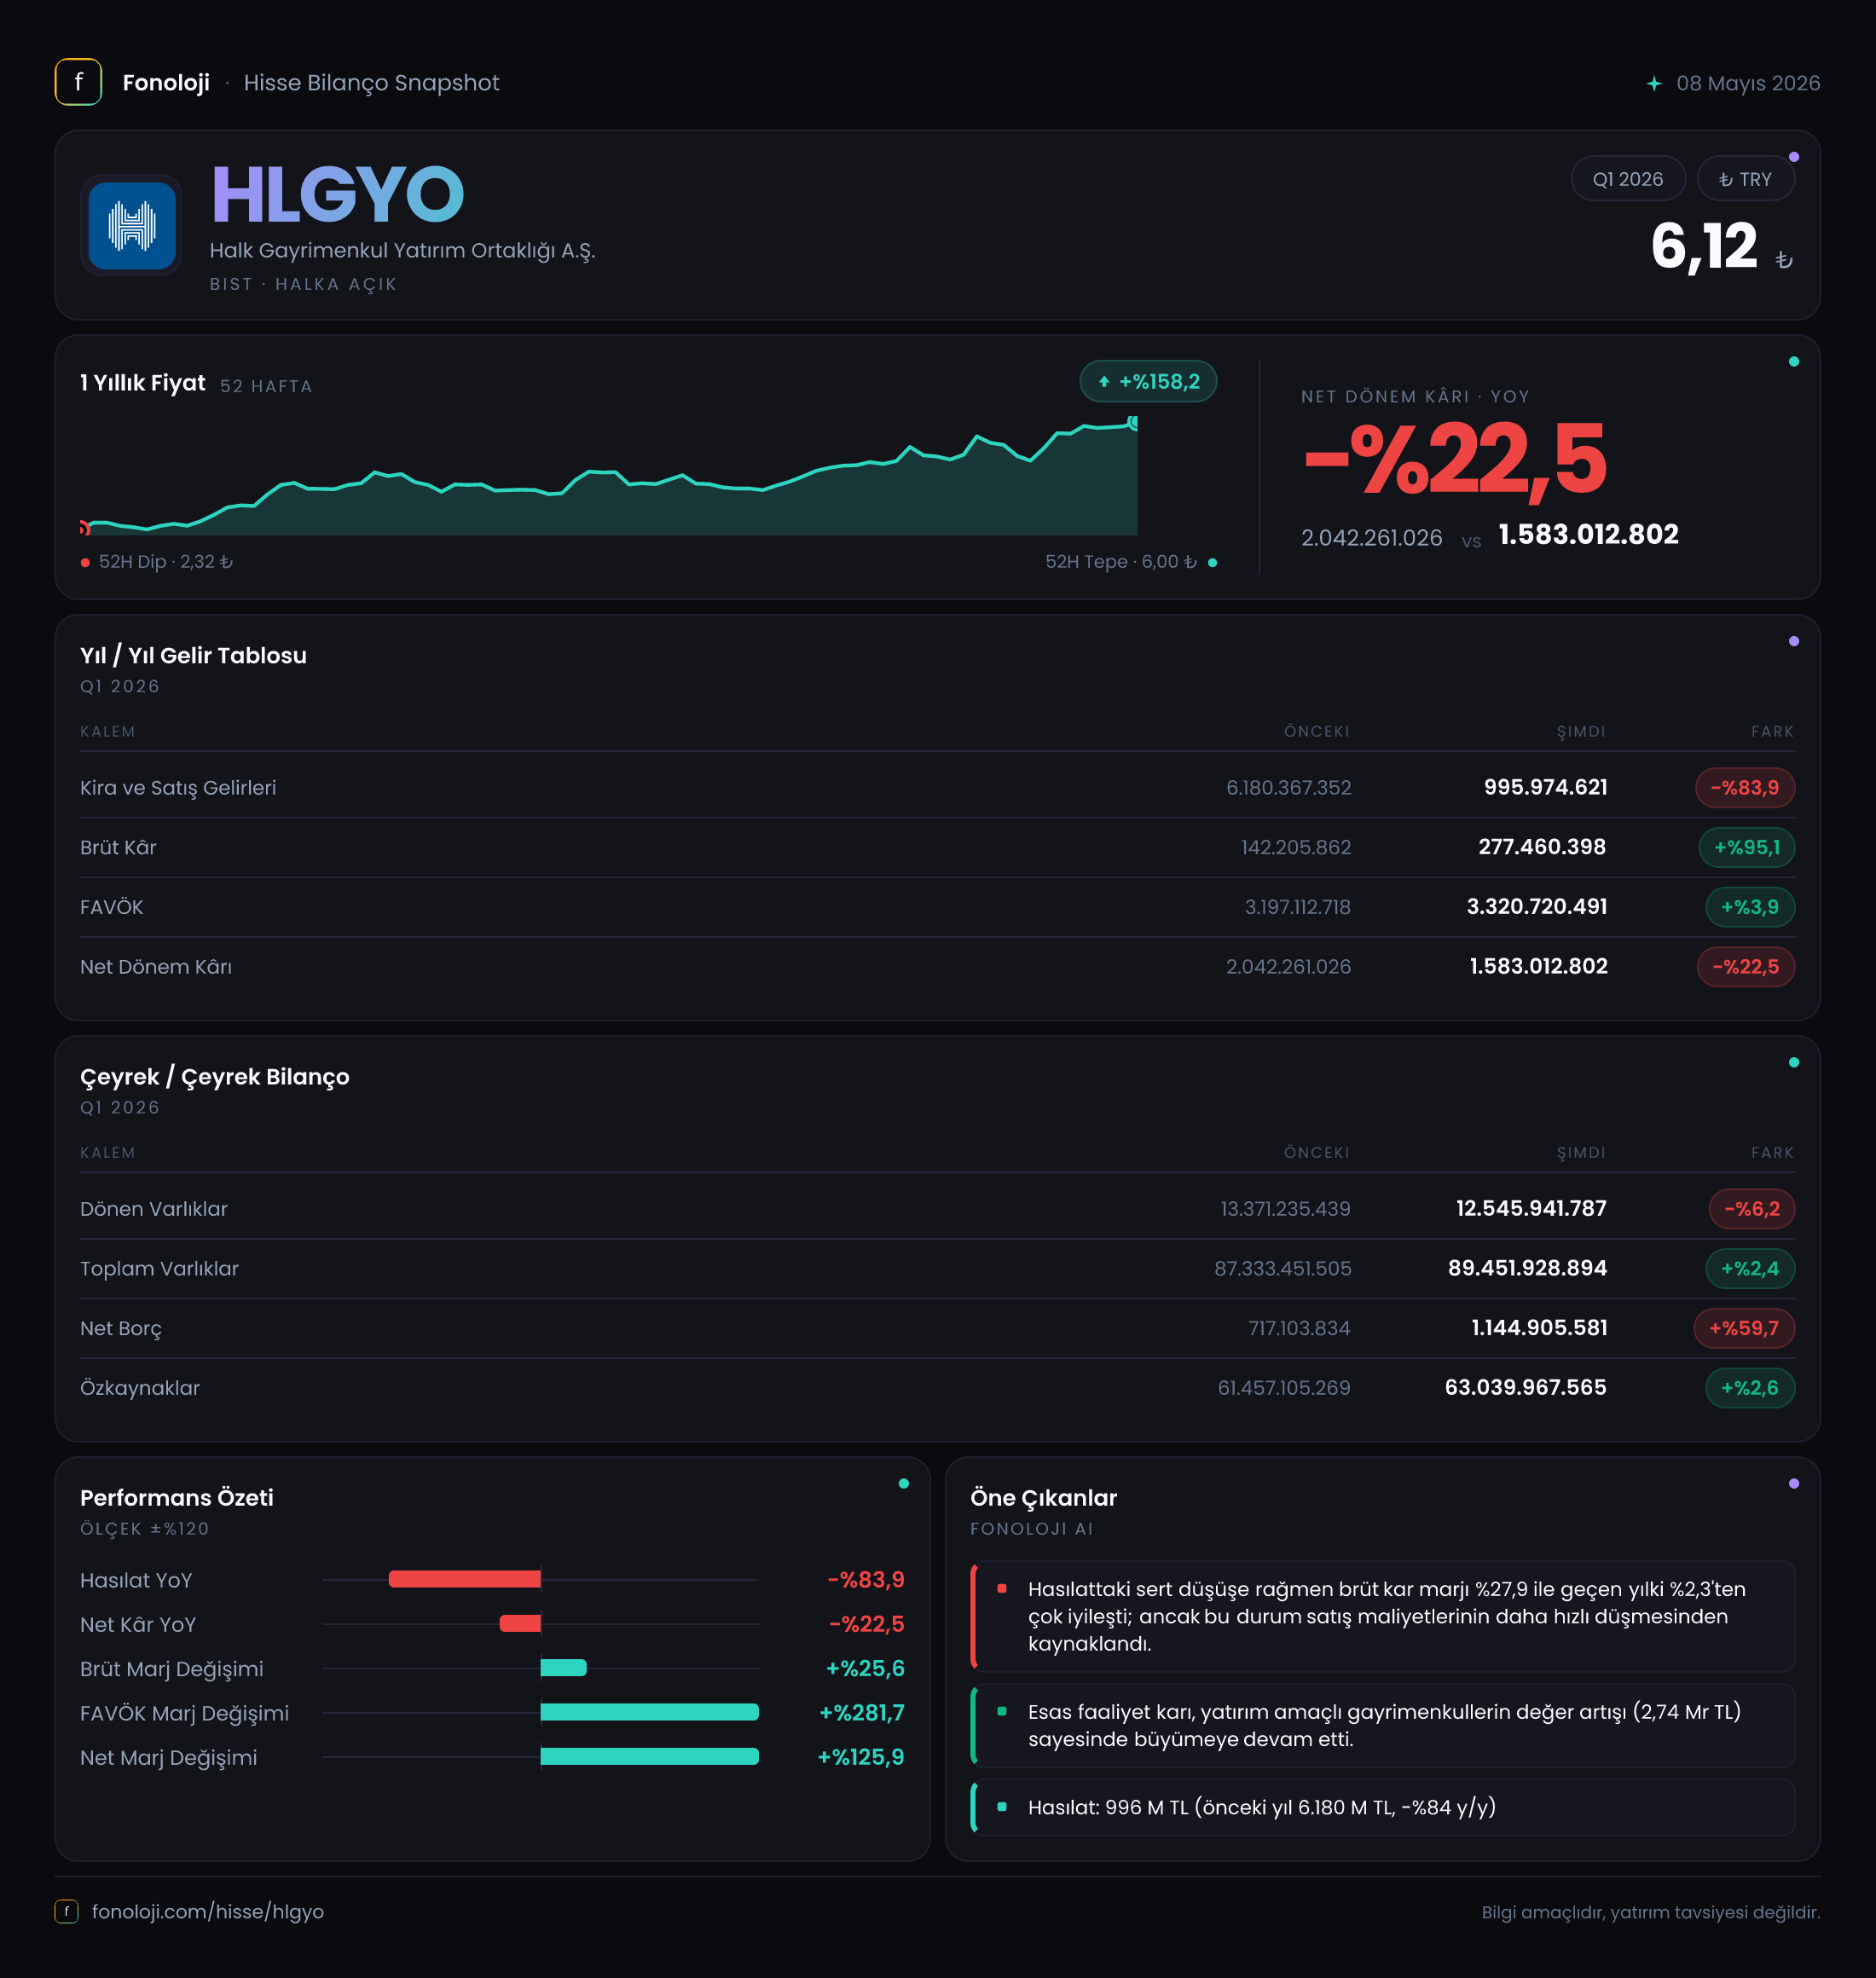Screen dimensions: 1876x1978
Task: Click the green Net Marj Değişimi bar
Action: (650, 1756)
